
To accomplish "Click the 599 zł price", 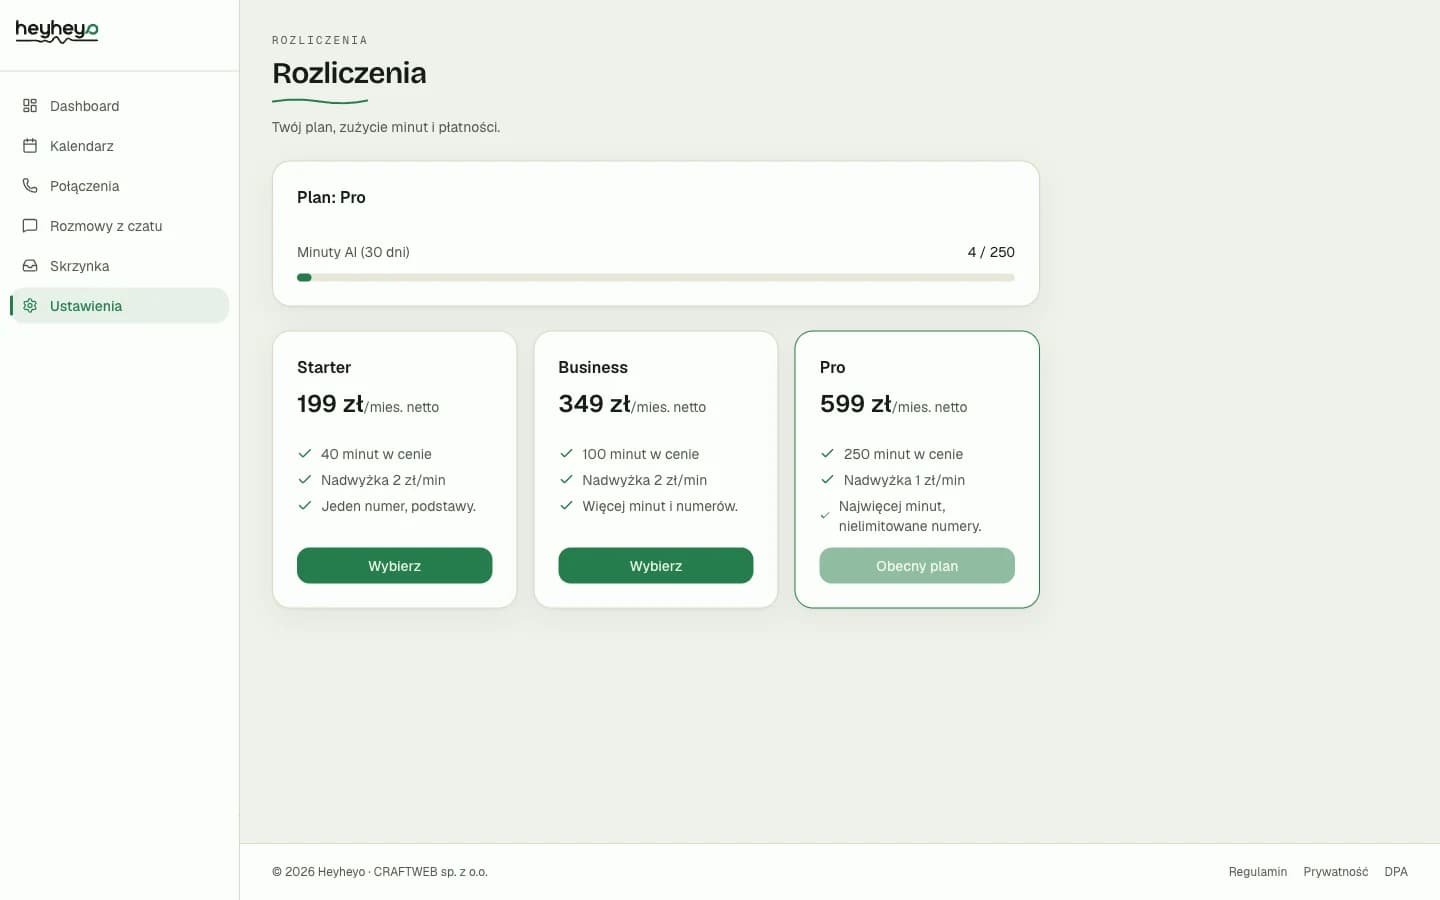I will pos(855,403).
